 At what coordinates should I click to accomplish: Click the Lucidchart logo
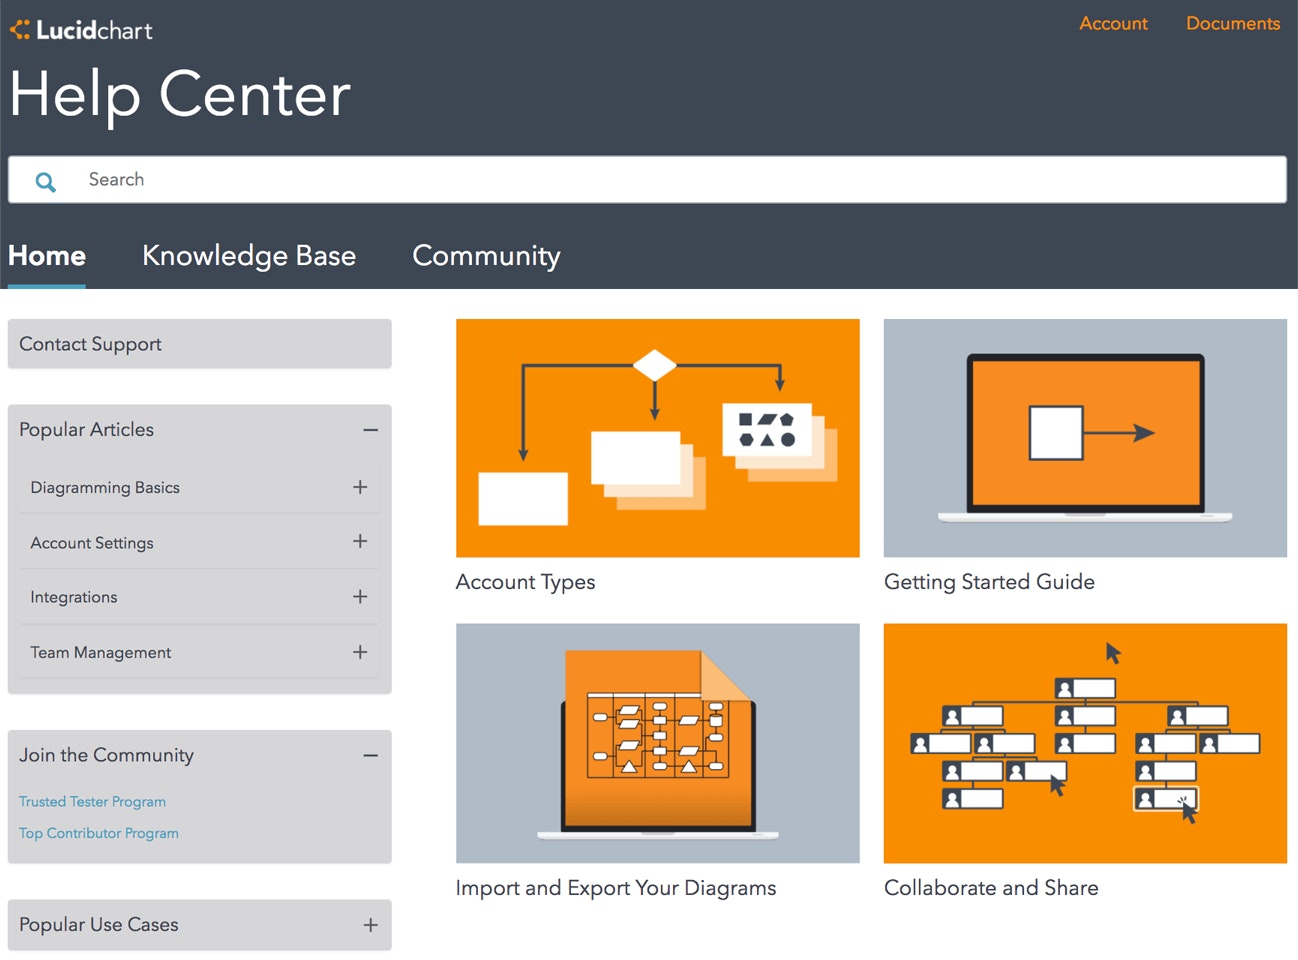point(81,30)
